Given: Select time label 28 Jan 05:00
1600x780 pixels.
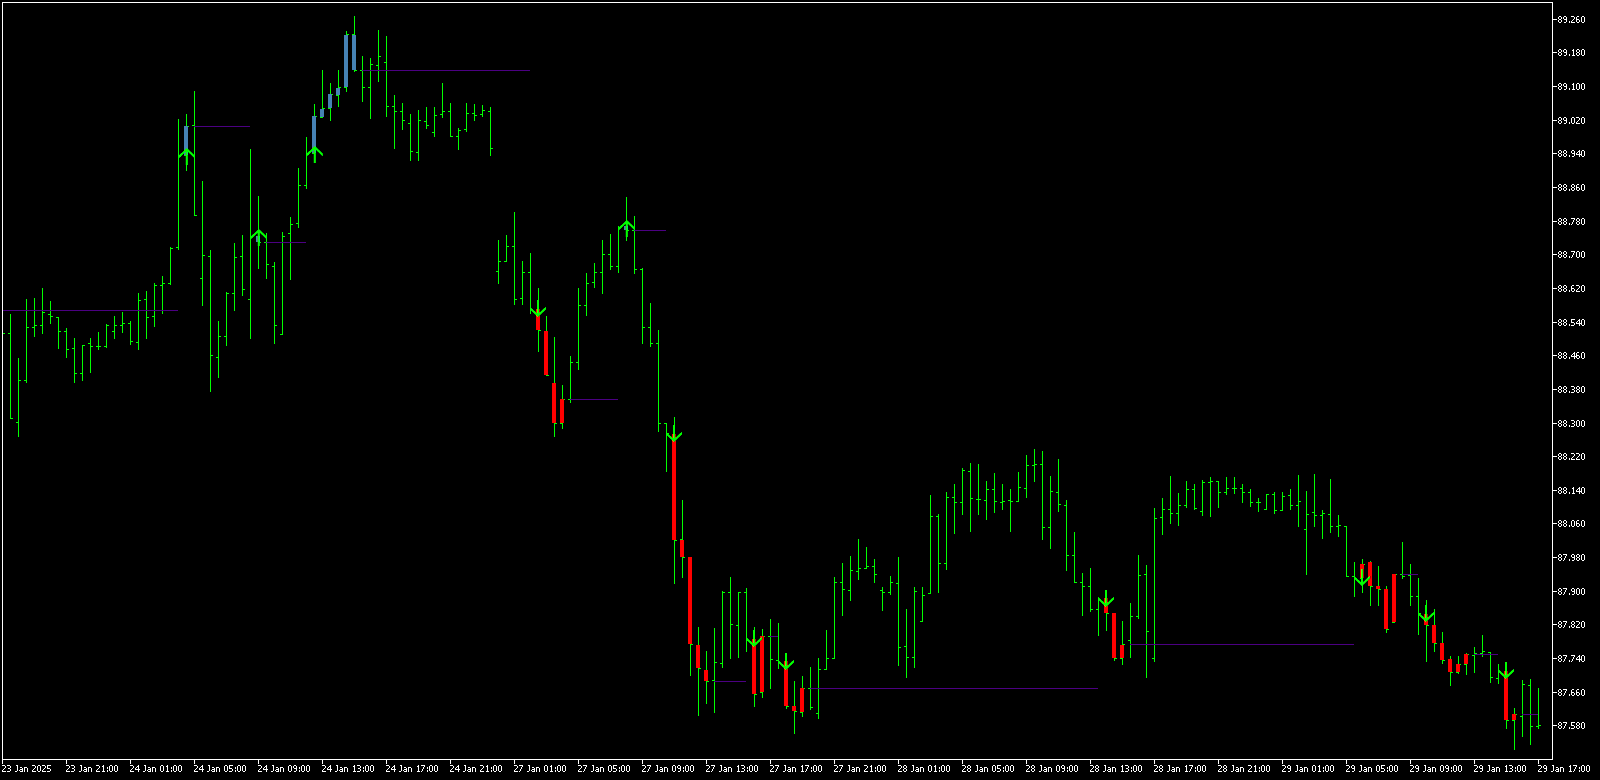Looking at the screenshot, I should (988, 769).
